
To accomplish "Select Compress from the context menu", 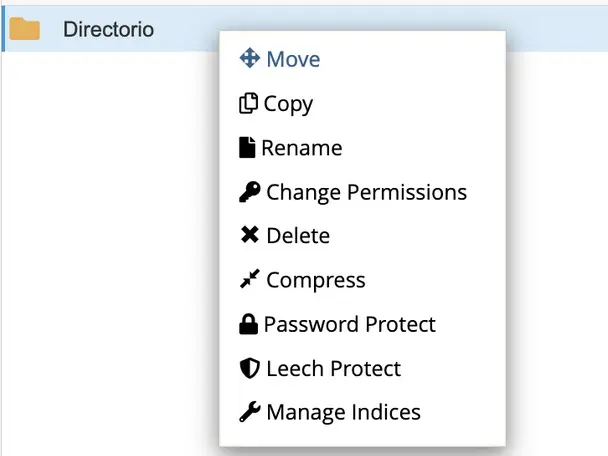I will [315, 280].
